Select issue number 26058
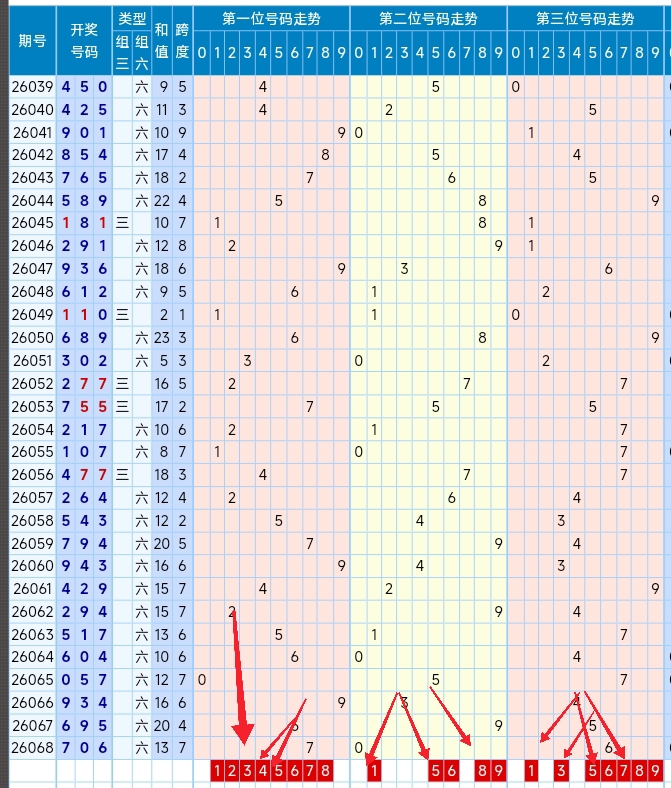The image size is (671, 788). click(x=33, y=521)
